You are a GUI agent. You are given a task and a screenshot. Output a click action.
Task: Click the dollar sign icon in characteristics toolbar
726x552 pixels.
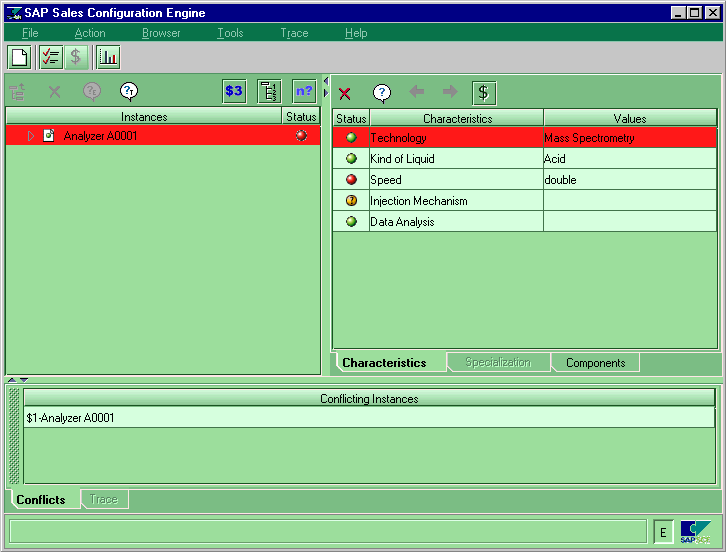pyautogui.click(x=484, y=93)
